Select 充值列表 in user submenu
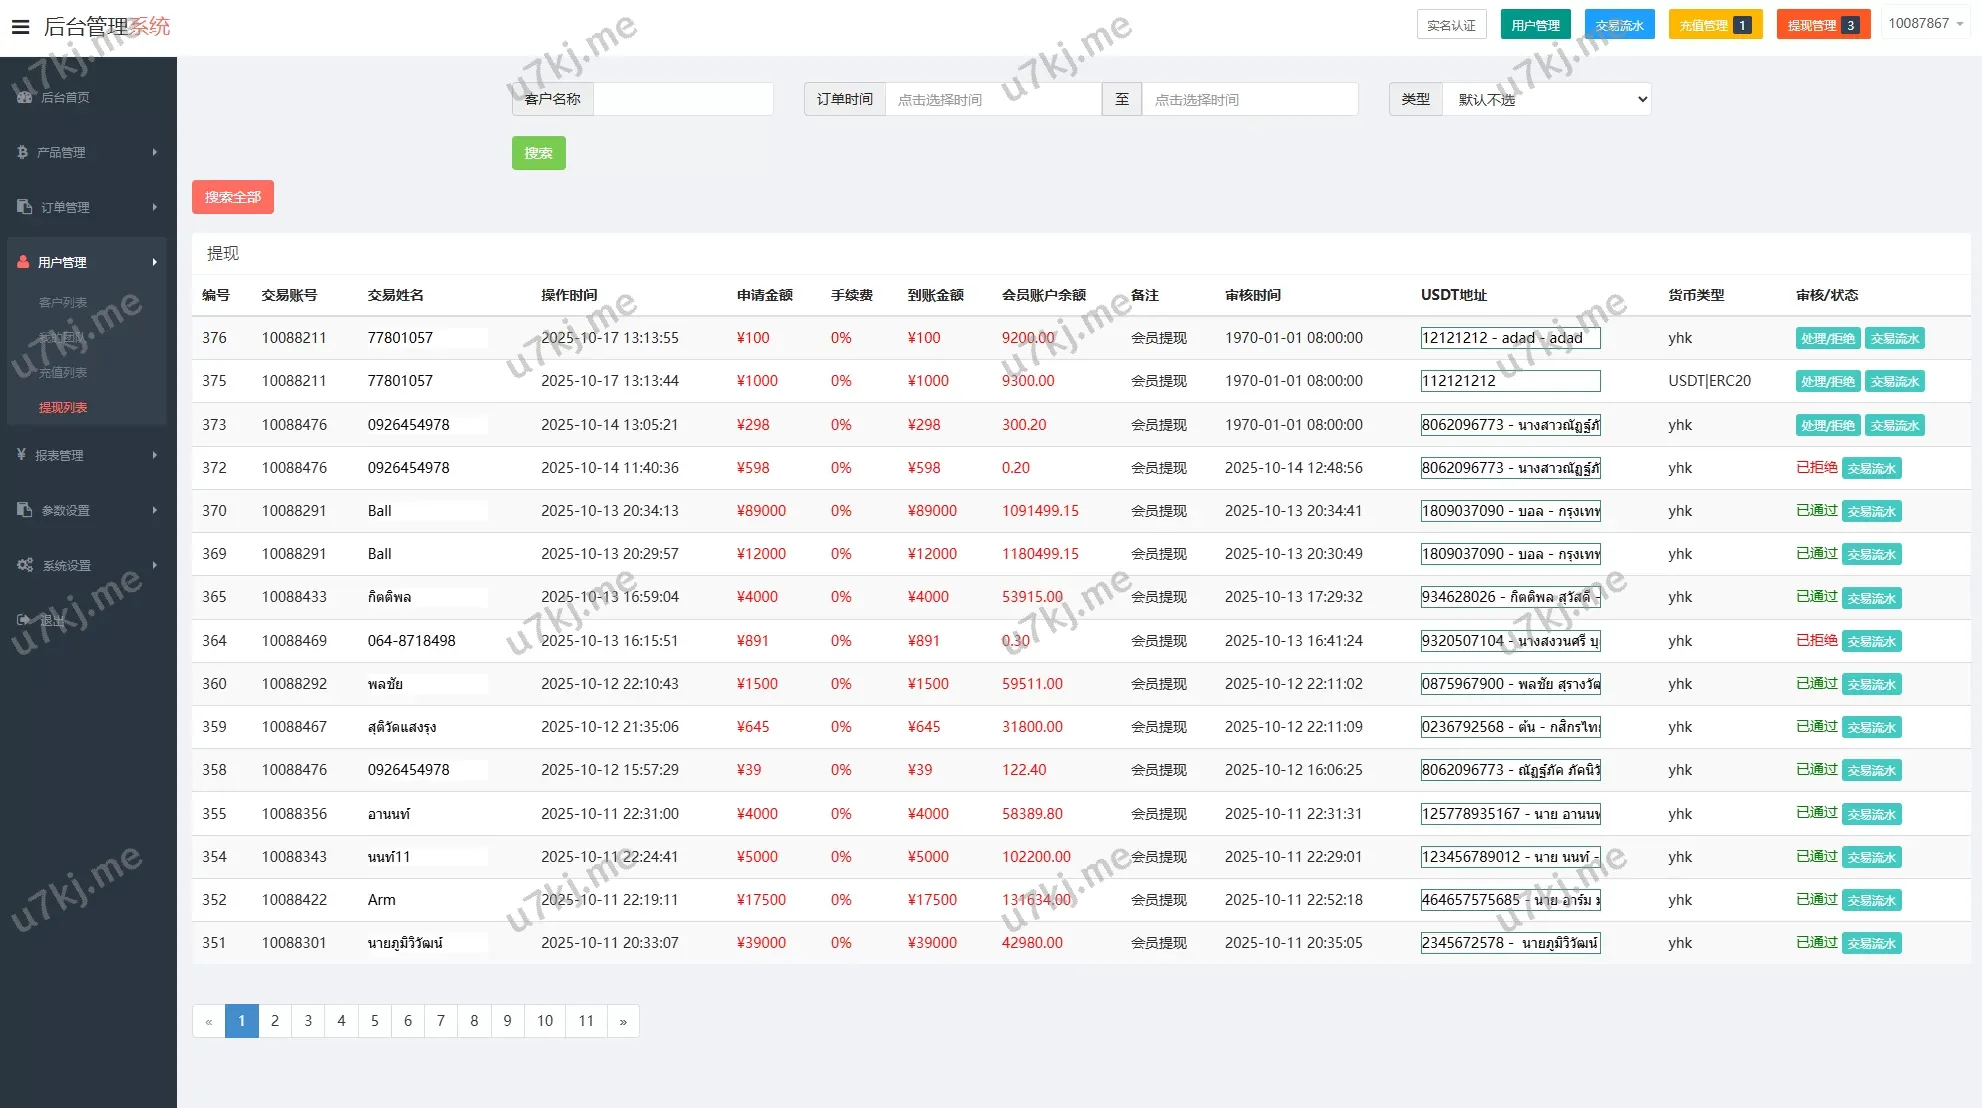This screenshot has width=1982, height=1108. point(63,372)
